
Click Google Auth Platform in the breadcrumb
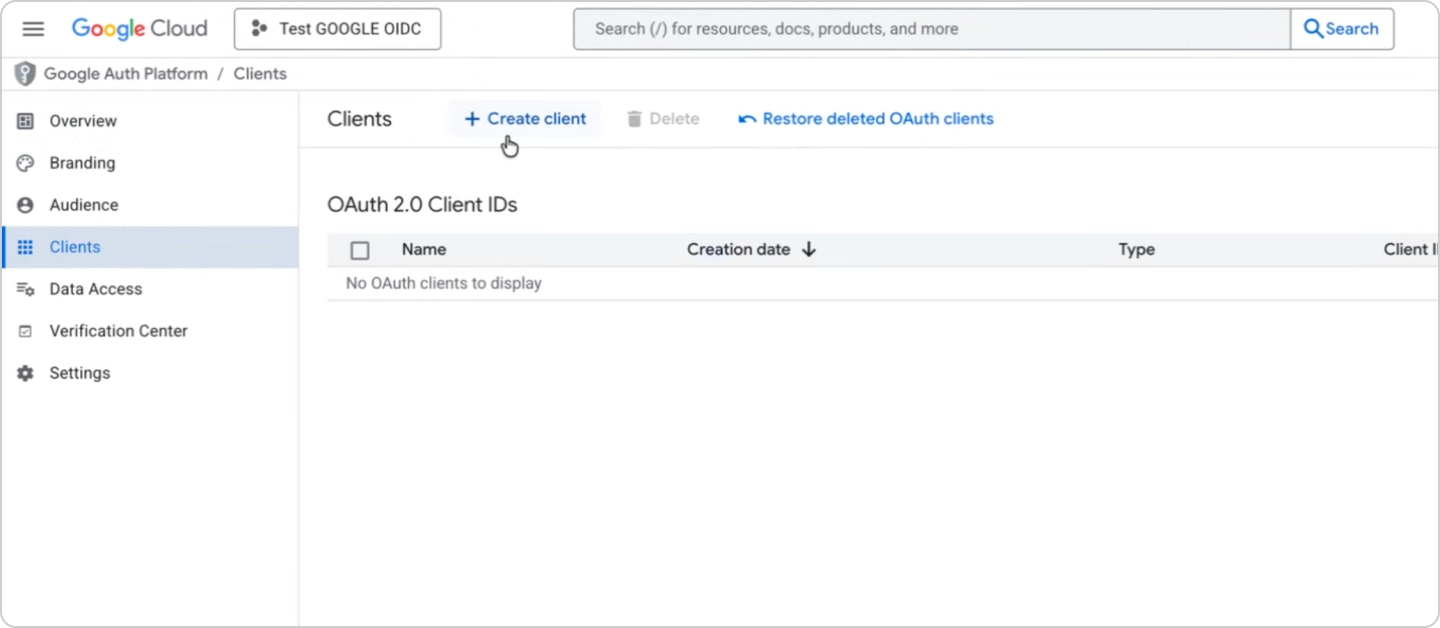click(x=126, y=73)
